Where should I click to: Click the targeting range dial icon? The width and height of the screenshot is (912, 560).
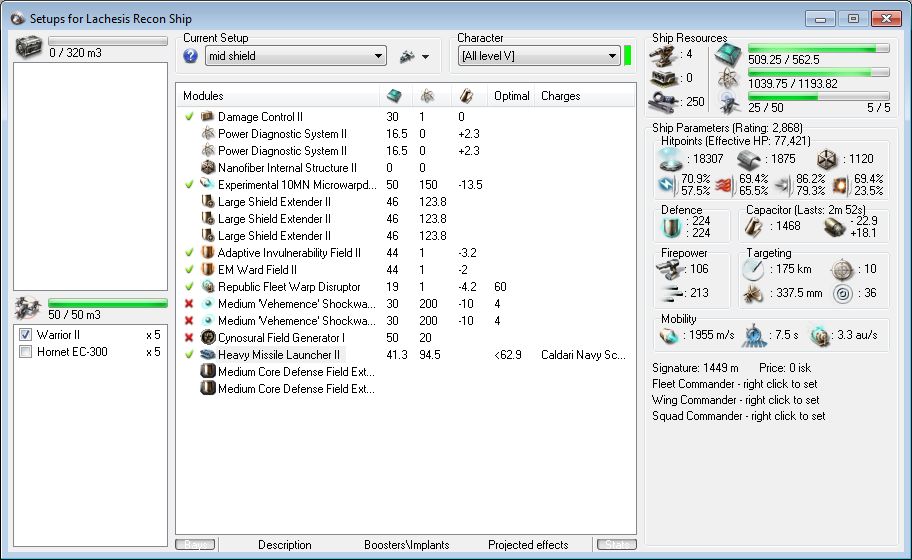tap(753, 269)
